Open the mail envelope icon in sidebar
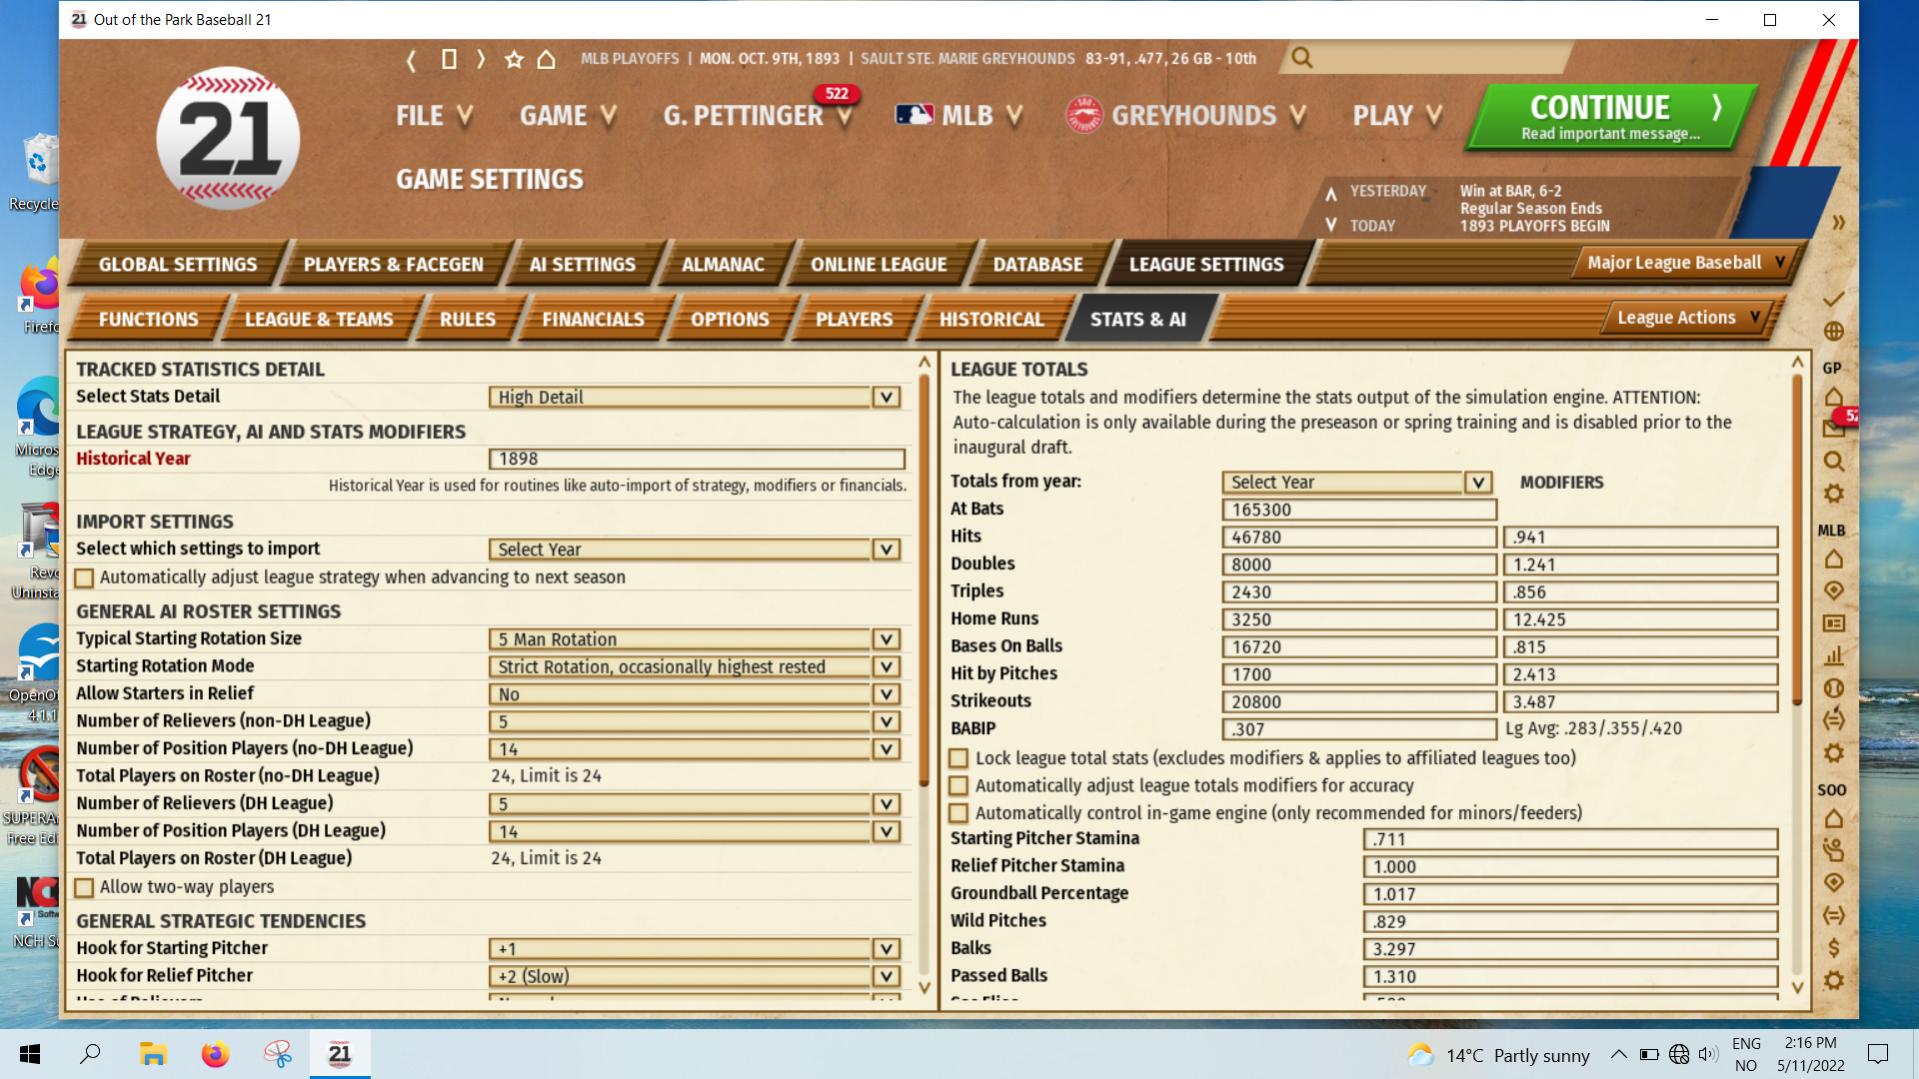1919x1079 pixels. pyautogui.click(x=1833, y=429)
